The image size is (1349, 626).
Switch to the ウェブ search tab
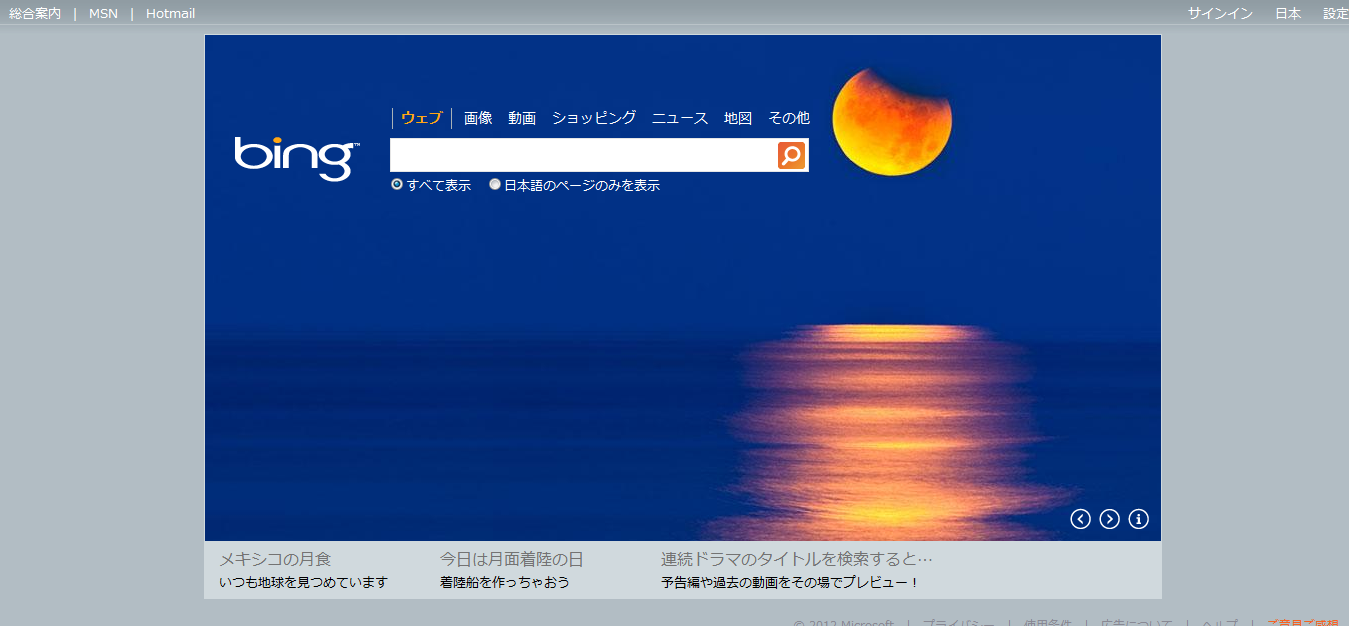[421, 118]
